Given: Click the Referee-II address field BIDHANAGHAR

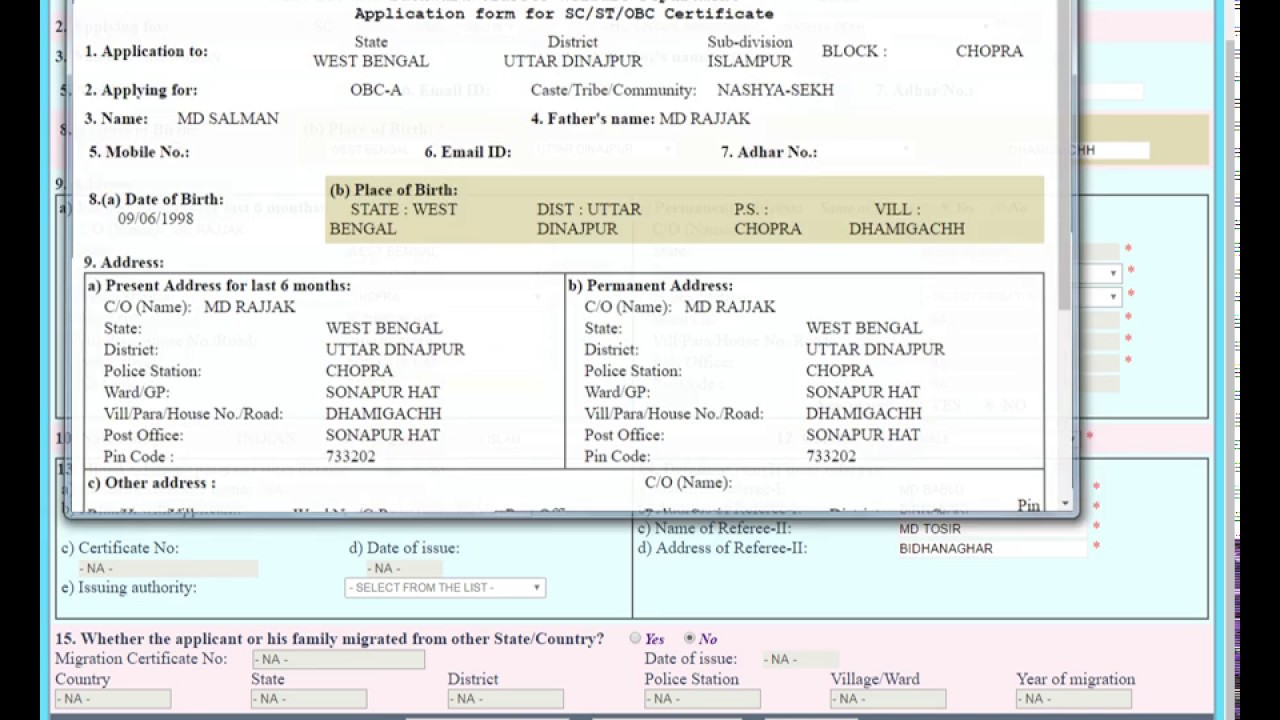Looking at the screenshot, I should click(x=991, y=548).
